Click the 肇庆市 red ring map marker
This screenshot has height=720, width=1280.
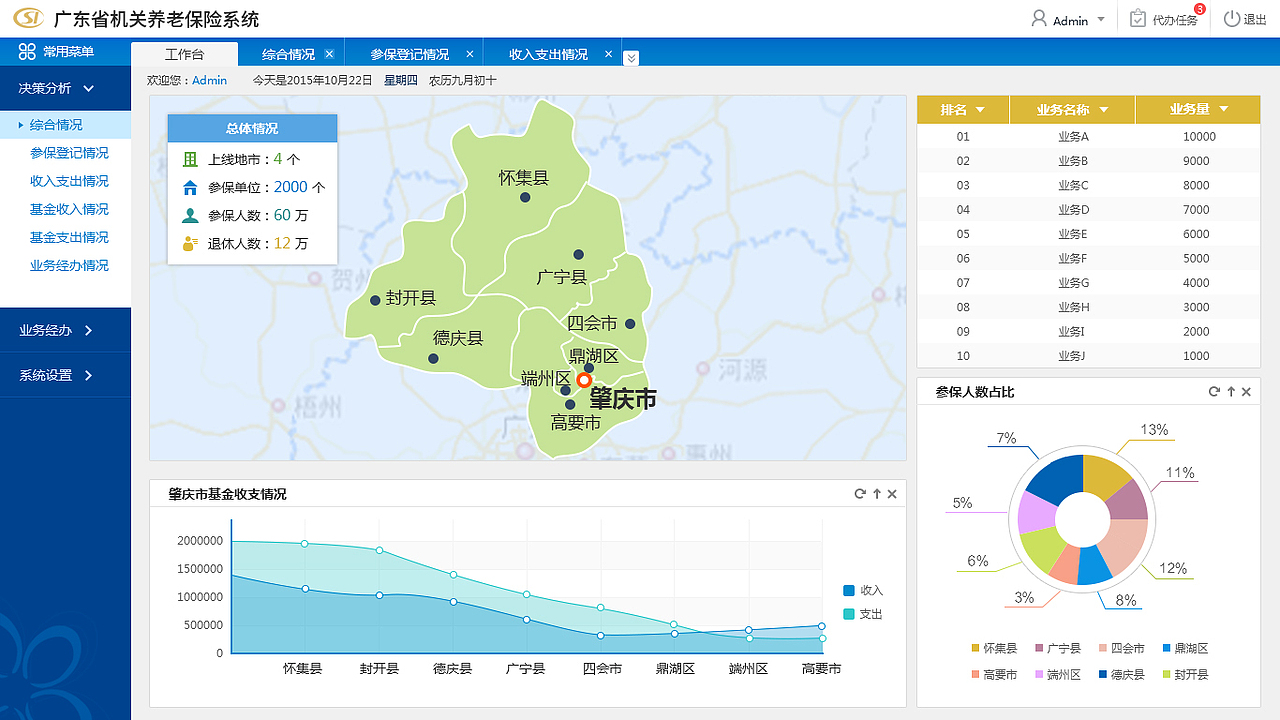(585, 380)
